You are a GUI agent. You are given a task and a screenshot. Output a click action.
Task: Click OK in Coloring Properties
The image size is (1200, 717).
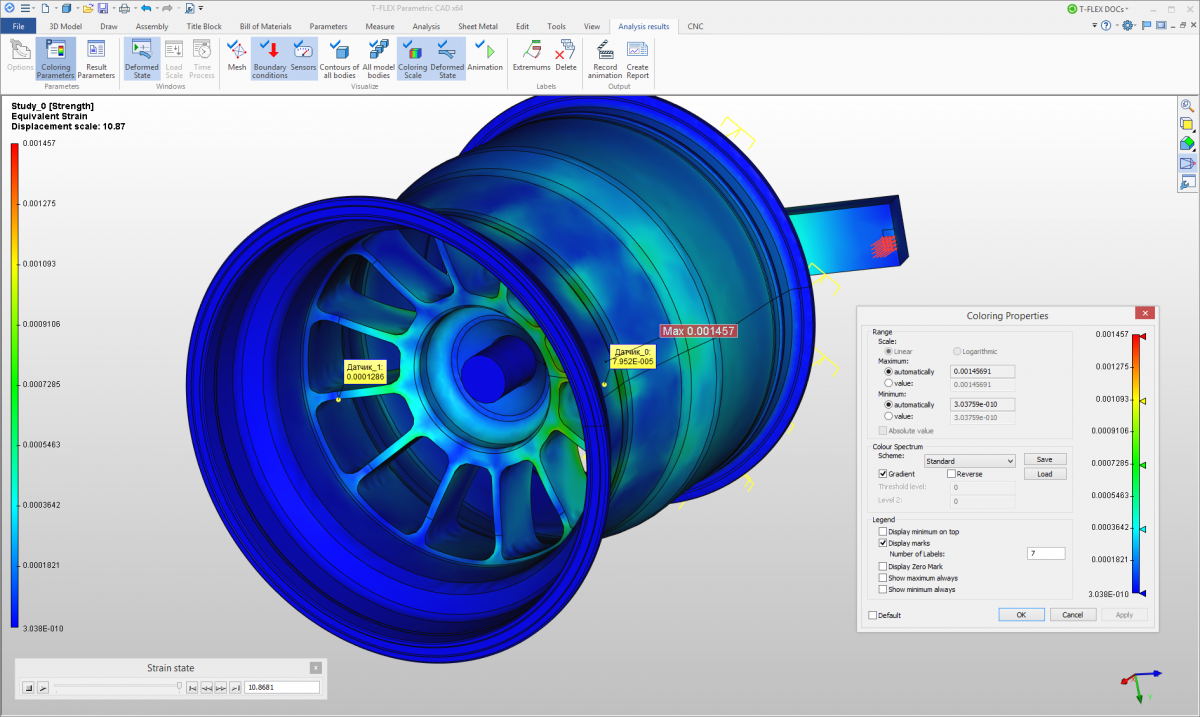1021,615
